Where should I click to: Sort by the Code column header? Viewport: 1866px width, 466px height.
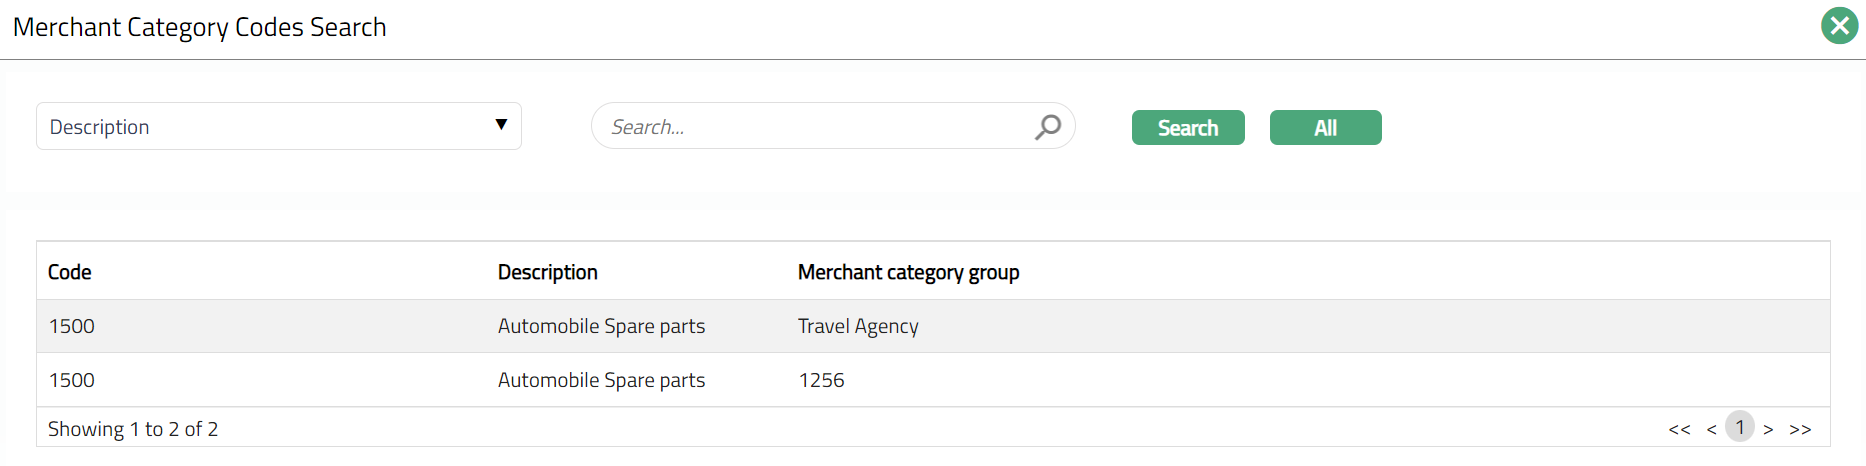(x=70, y=272)
